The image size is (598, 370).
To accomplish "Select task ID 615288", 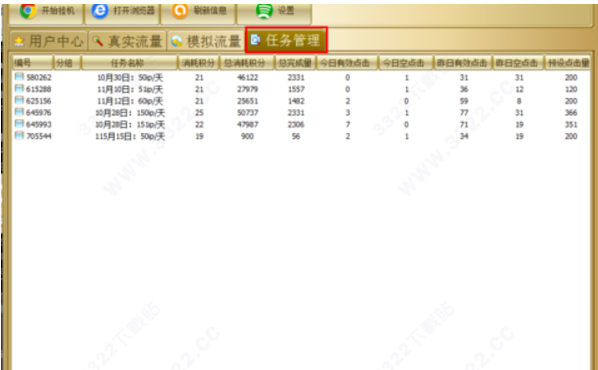I will point(39,89).
